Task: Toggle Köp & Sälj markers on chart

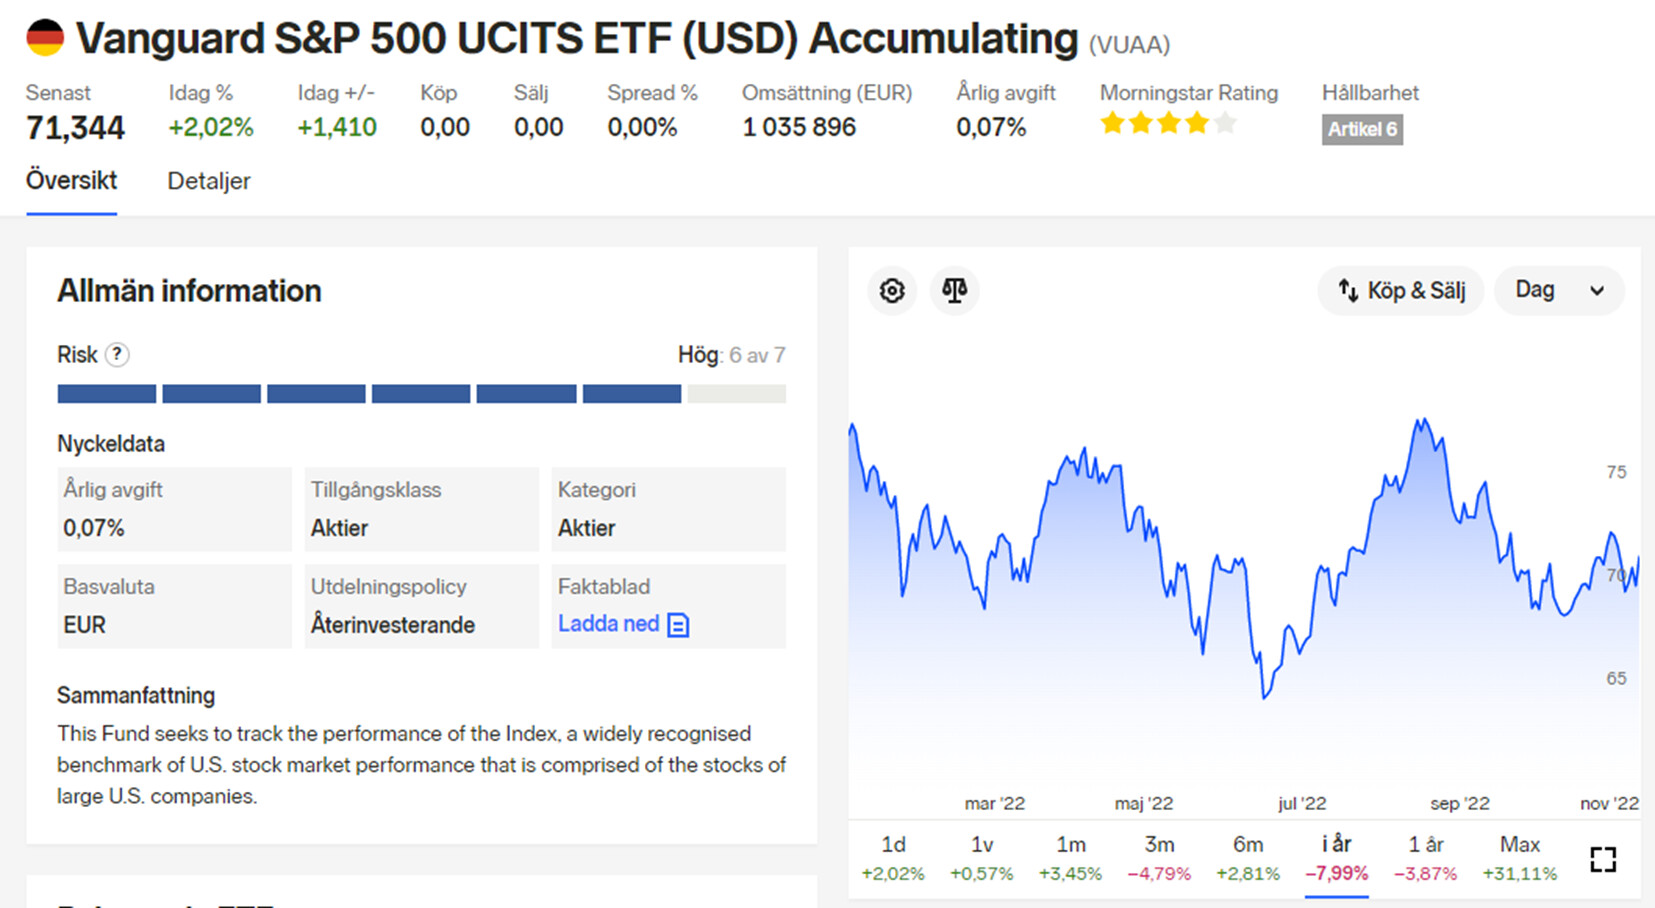Action: tap(1400, 291)
